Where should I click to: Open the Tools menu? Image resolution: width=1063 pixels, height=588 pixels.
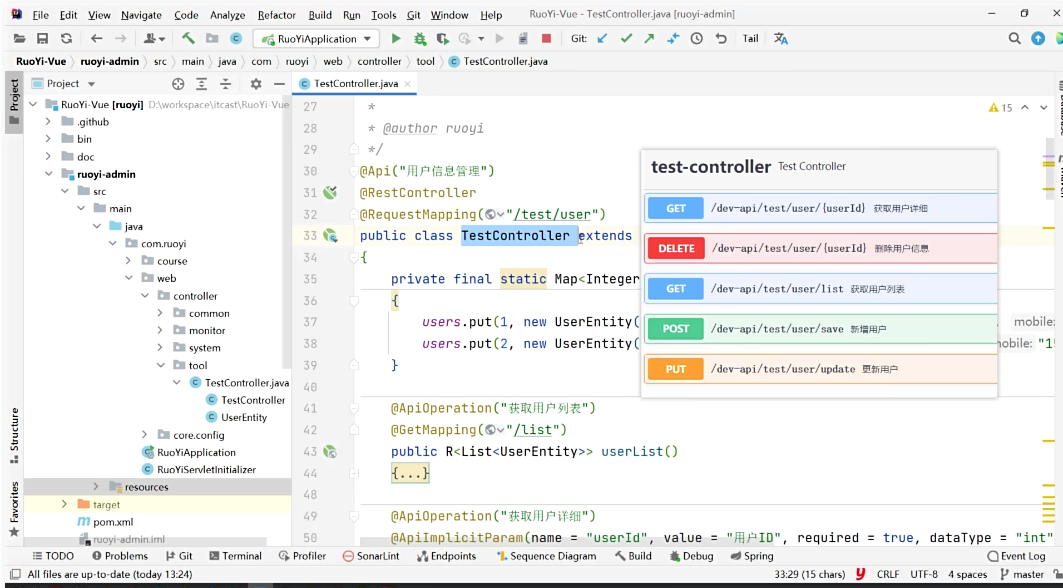click(x=383, y=14)
